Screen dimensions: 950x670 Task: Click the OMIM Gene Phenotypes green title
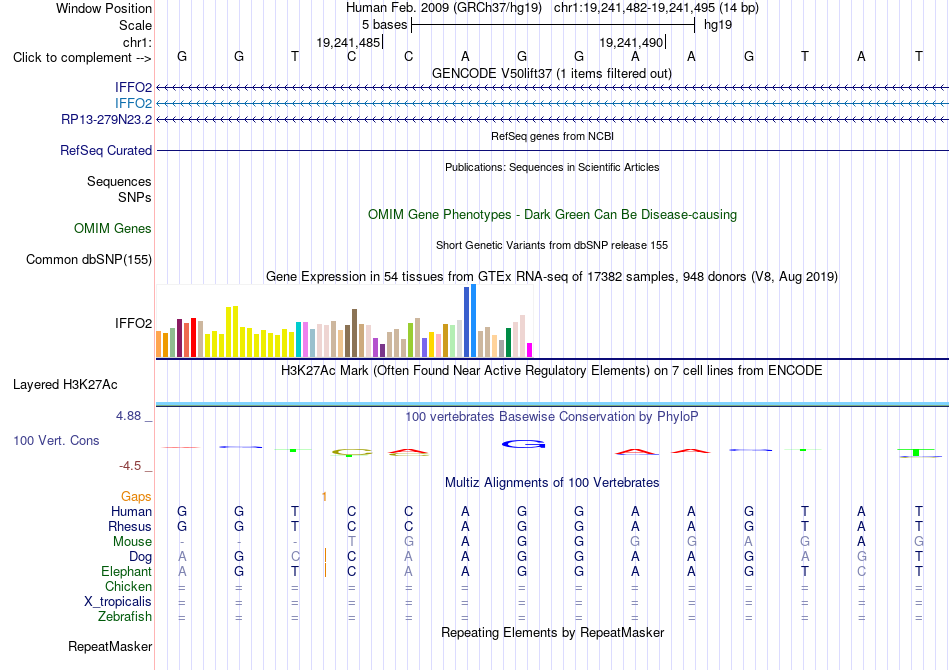point(552,214)
